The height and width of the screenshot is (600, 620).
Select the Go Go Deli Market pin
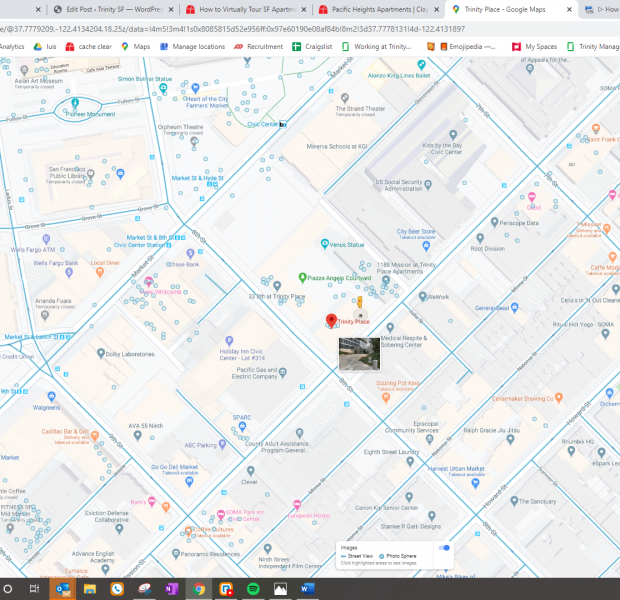point(189,481)
